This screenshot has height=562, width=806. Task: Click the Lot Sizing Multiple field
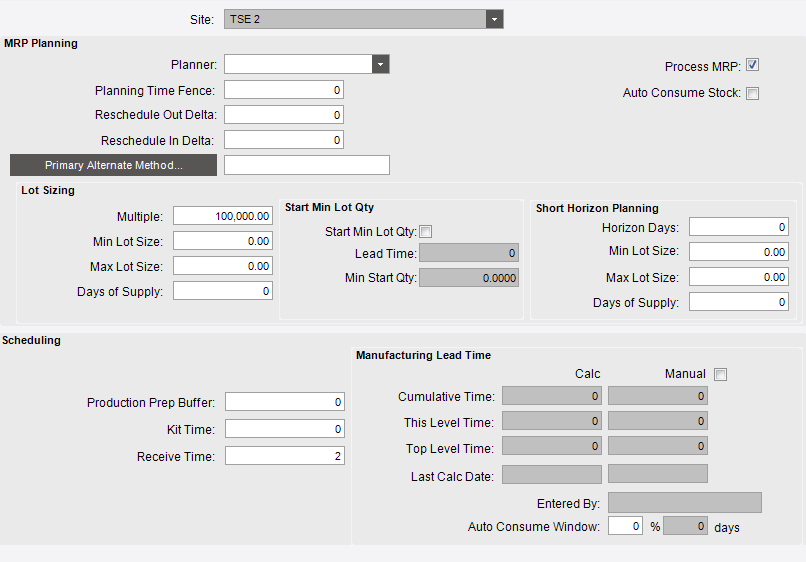point(223,216)
